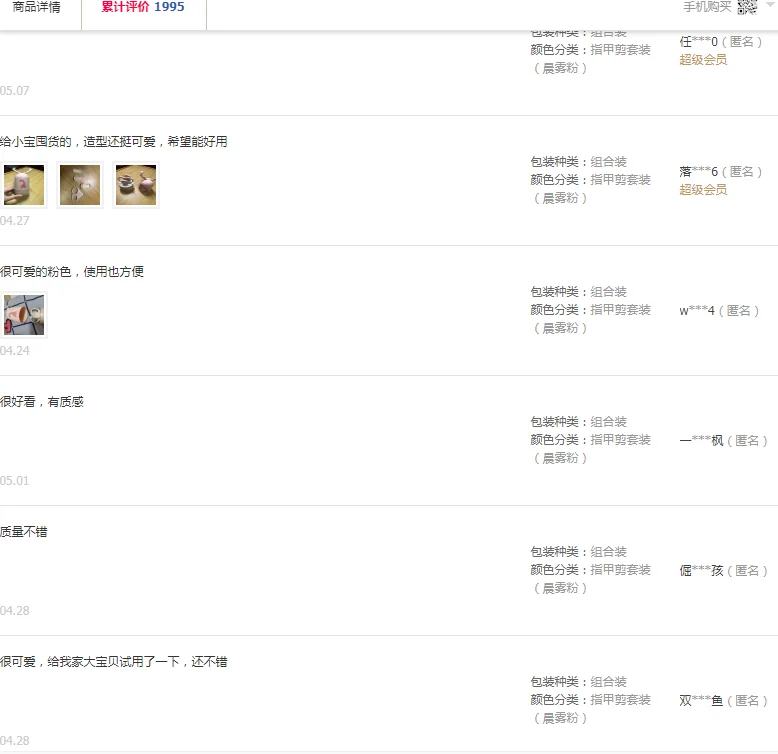
Task: Expand the 手机购买 dropdown arrow
Action: pos(770,4)
